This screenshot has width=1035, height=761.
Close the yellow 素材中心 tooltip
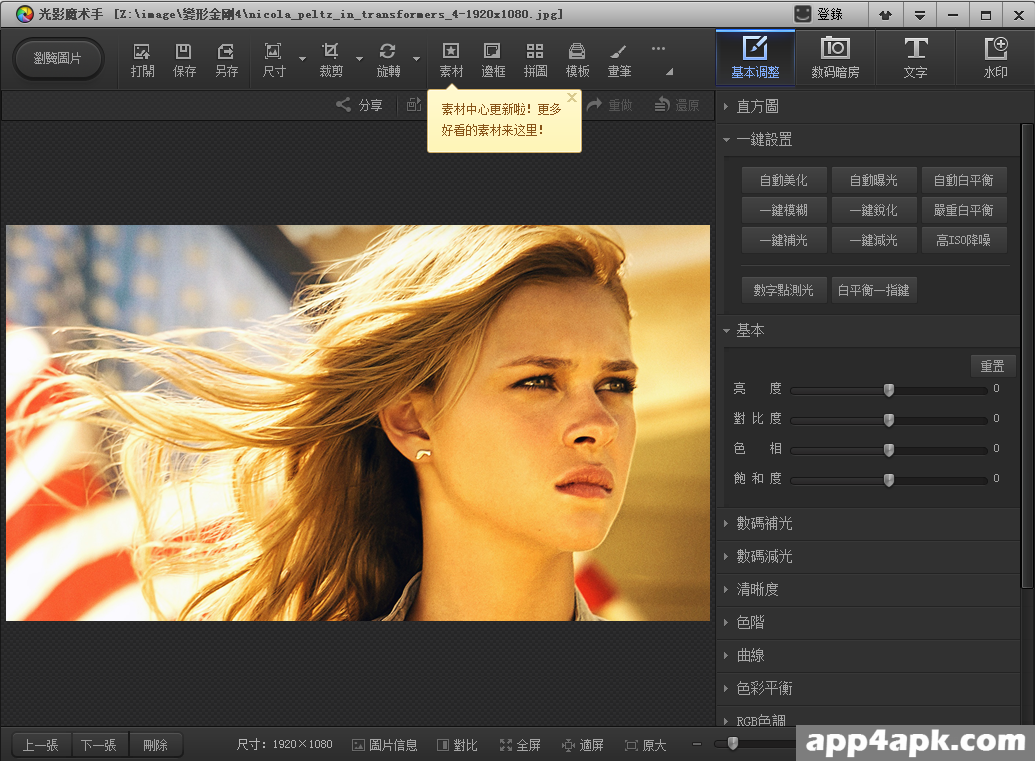[x=572, y=98]
